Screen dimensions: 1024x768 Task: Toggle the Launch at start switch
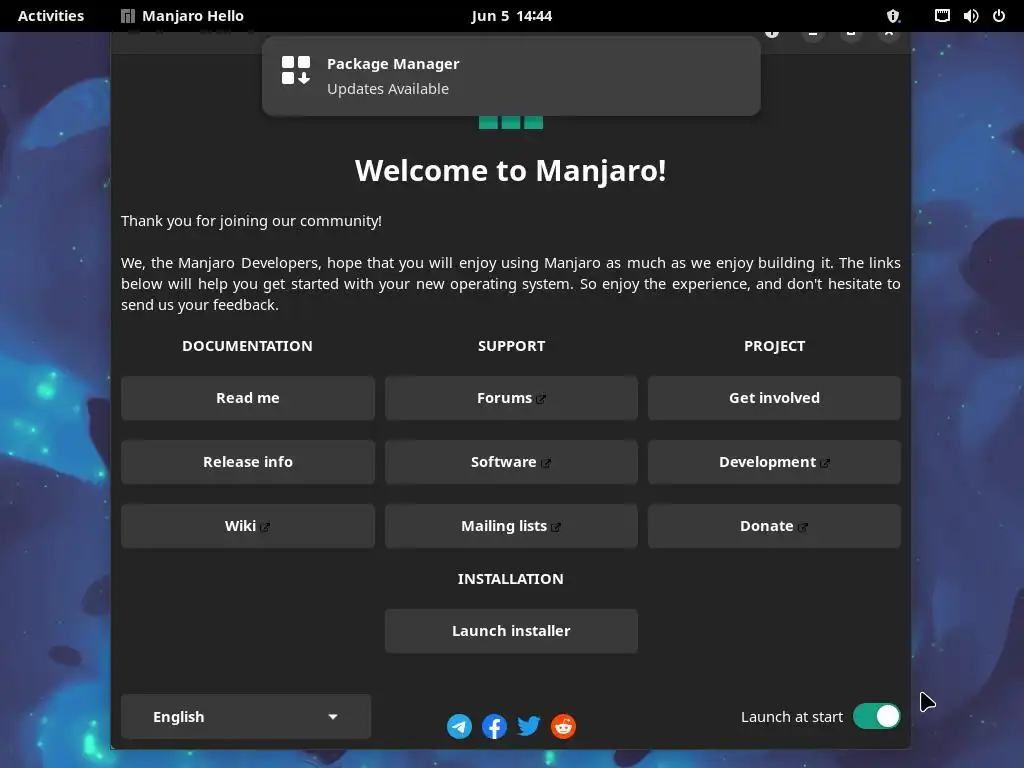(x=876, y=716)
